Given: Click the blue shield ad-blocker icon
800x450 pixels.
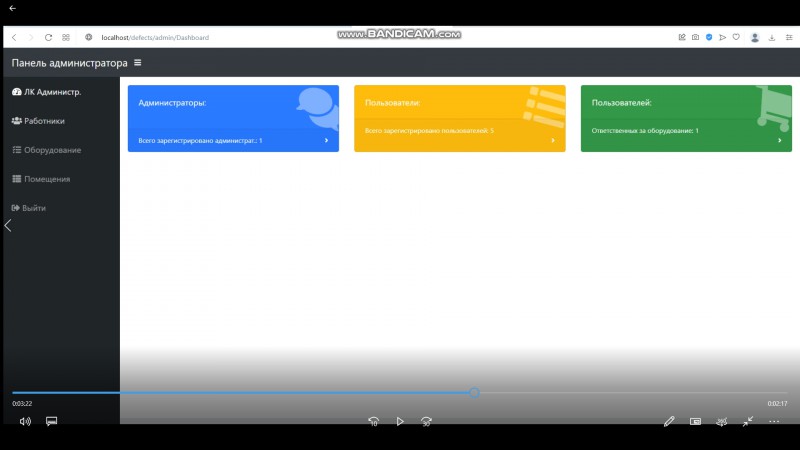Looking at the screenshot, I should (x=709, y=37).
